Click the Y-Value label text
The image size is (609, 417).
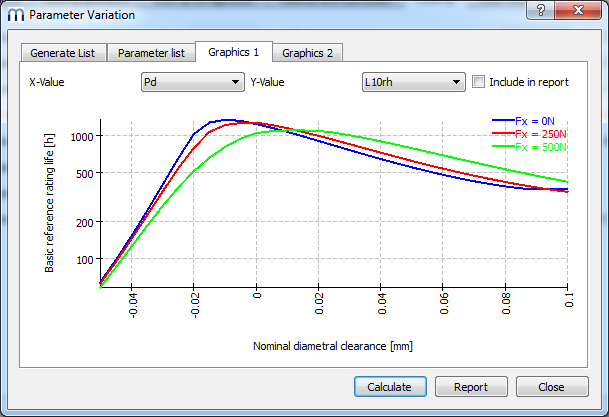click(267, 82)
